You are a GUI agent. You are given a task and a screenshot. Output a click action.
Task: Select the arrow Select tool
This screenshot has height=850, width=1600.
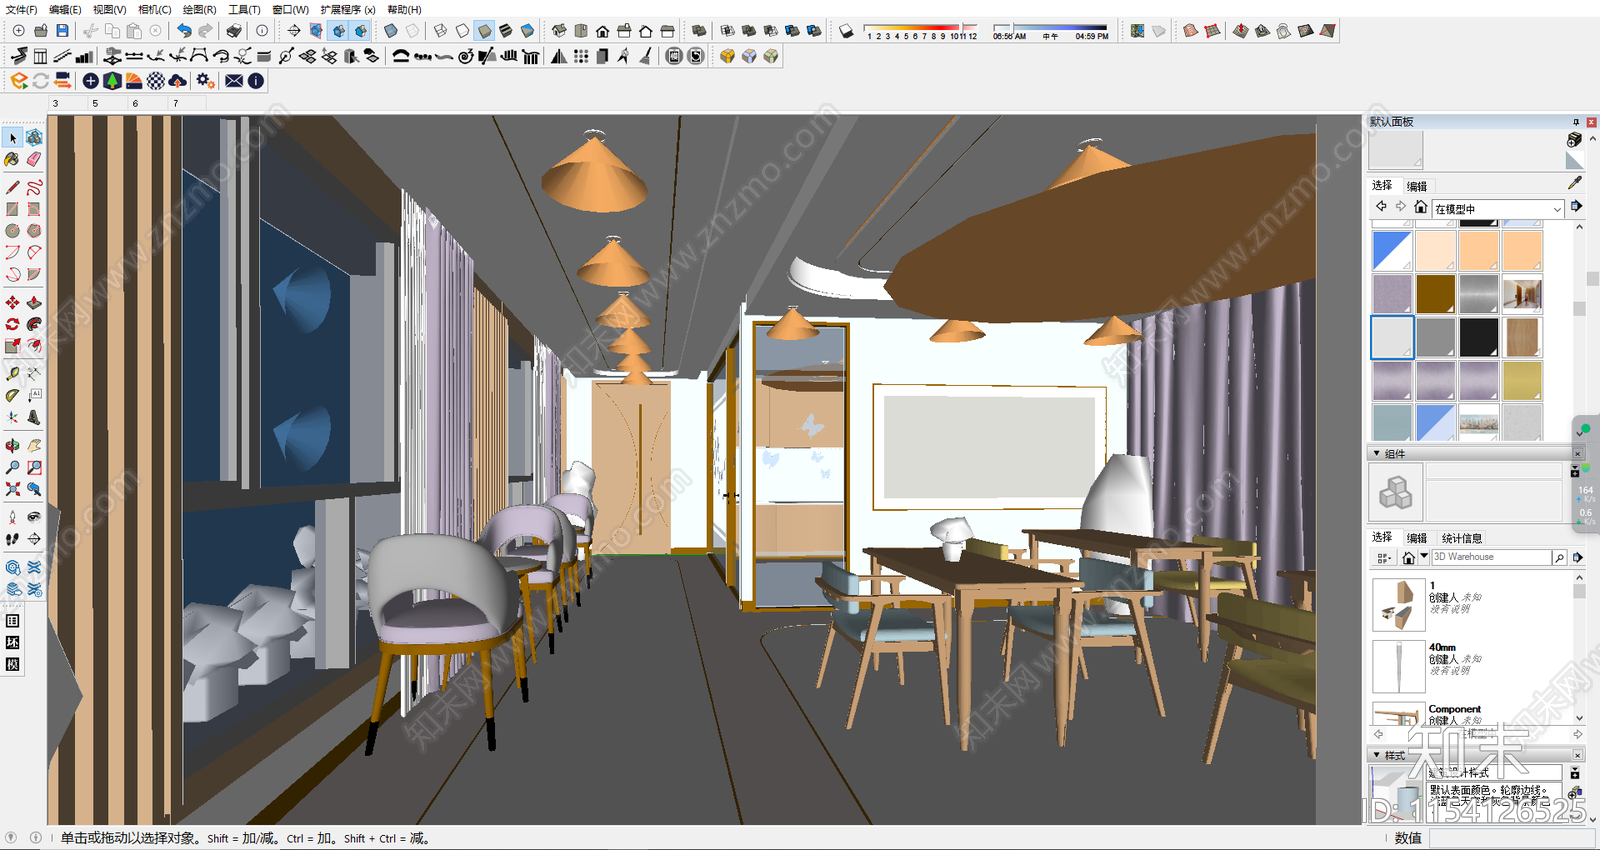13,138
